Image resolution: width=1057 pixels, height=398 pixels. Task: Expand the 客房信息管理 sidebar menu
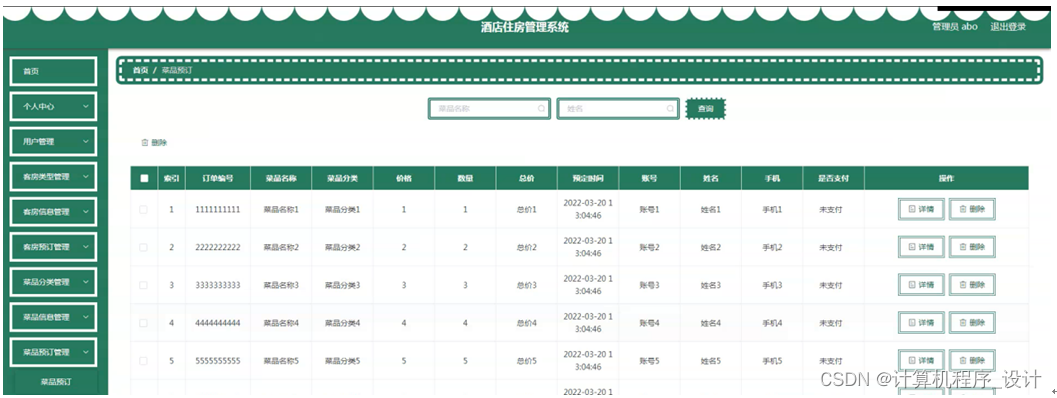pos(53,212)
